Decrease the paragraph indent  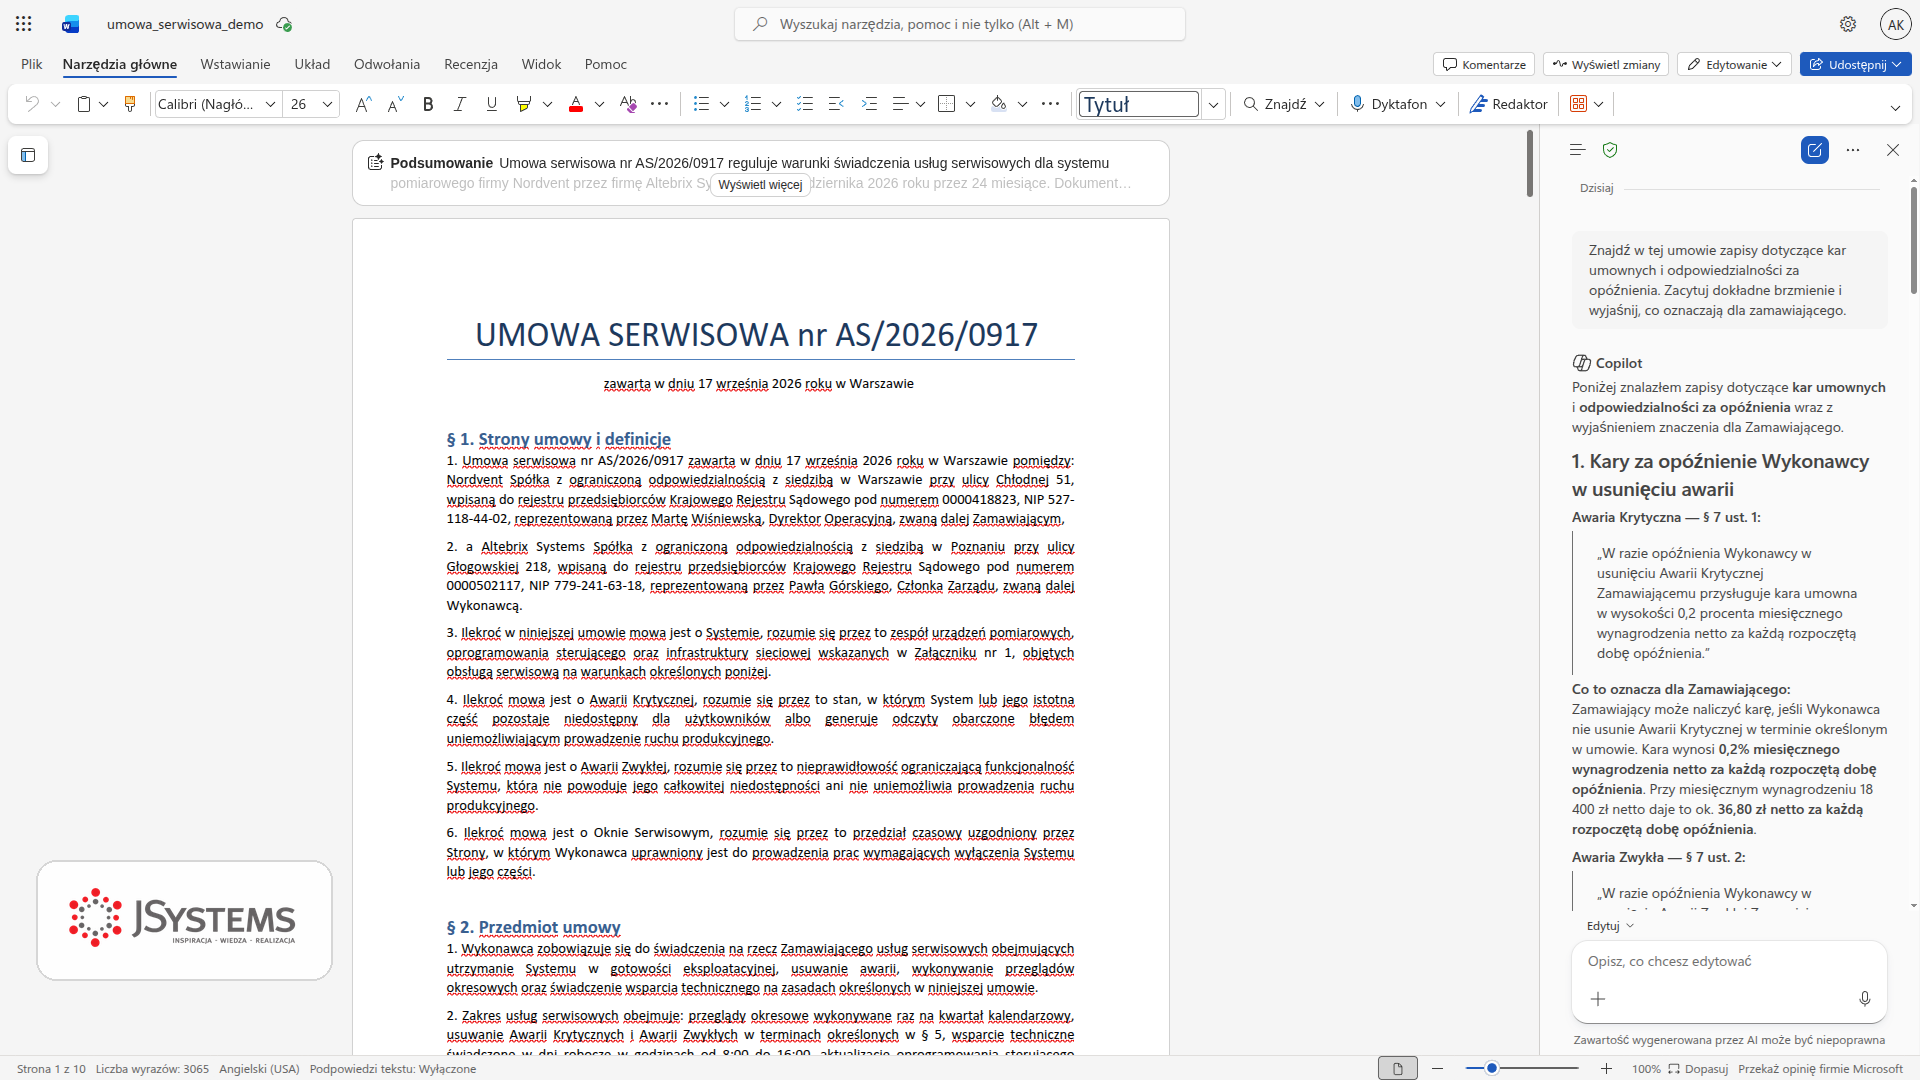click(x=837, y=104)
